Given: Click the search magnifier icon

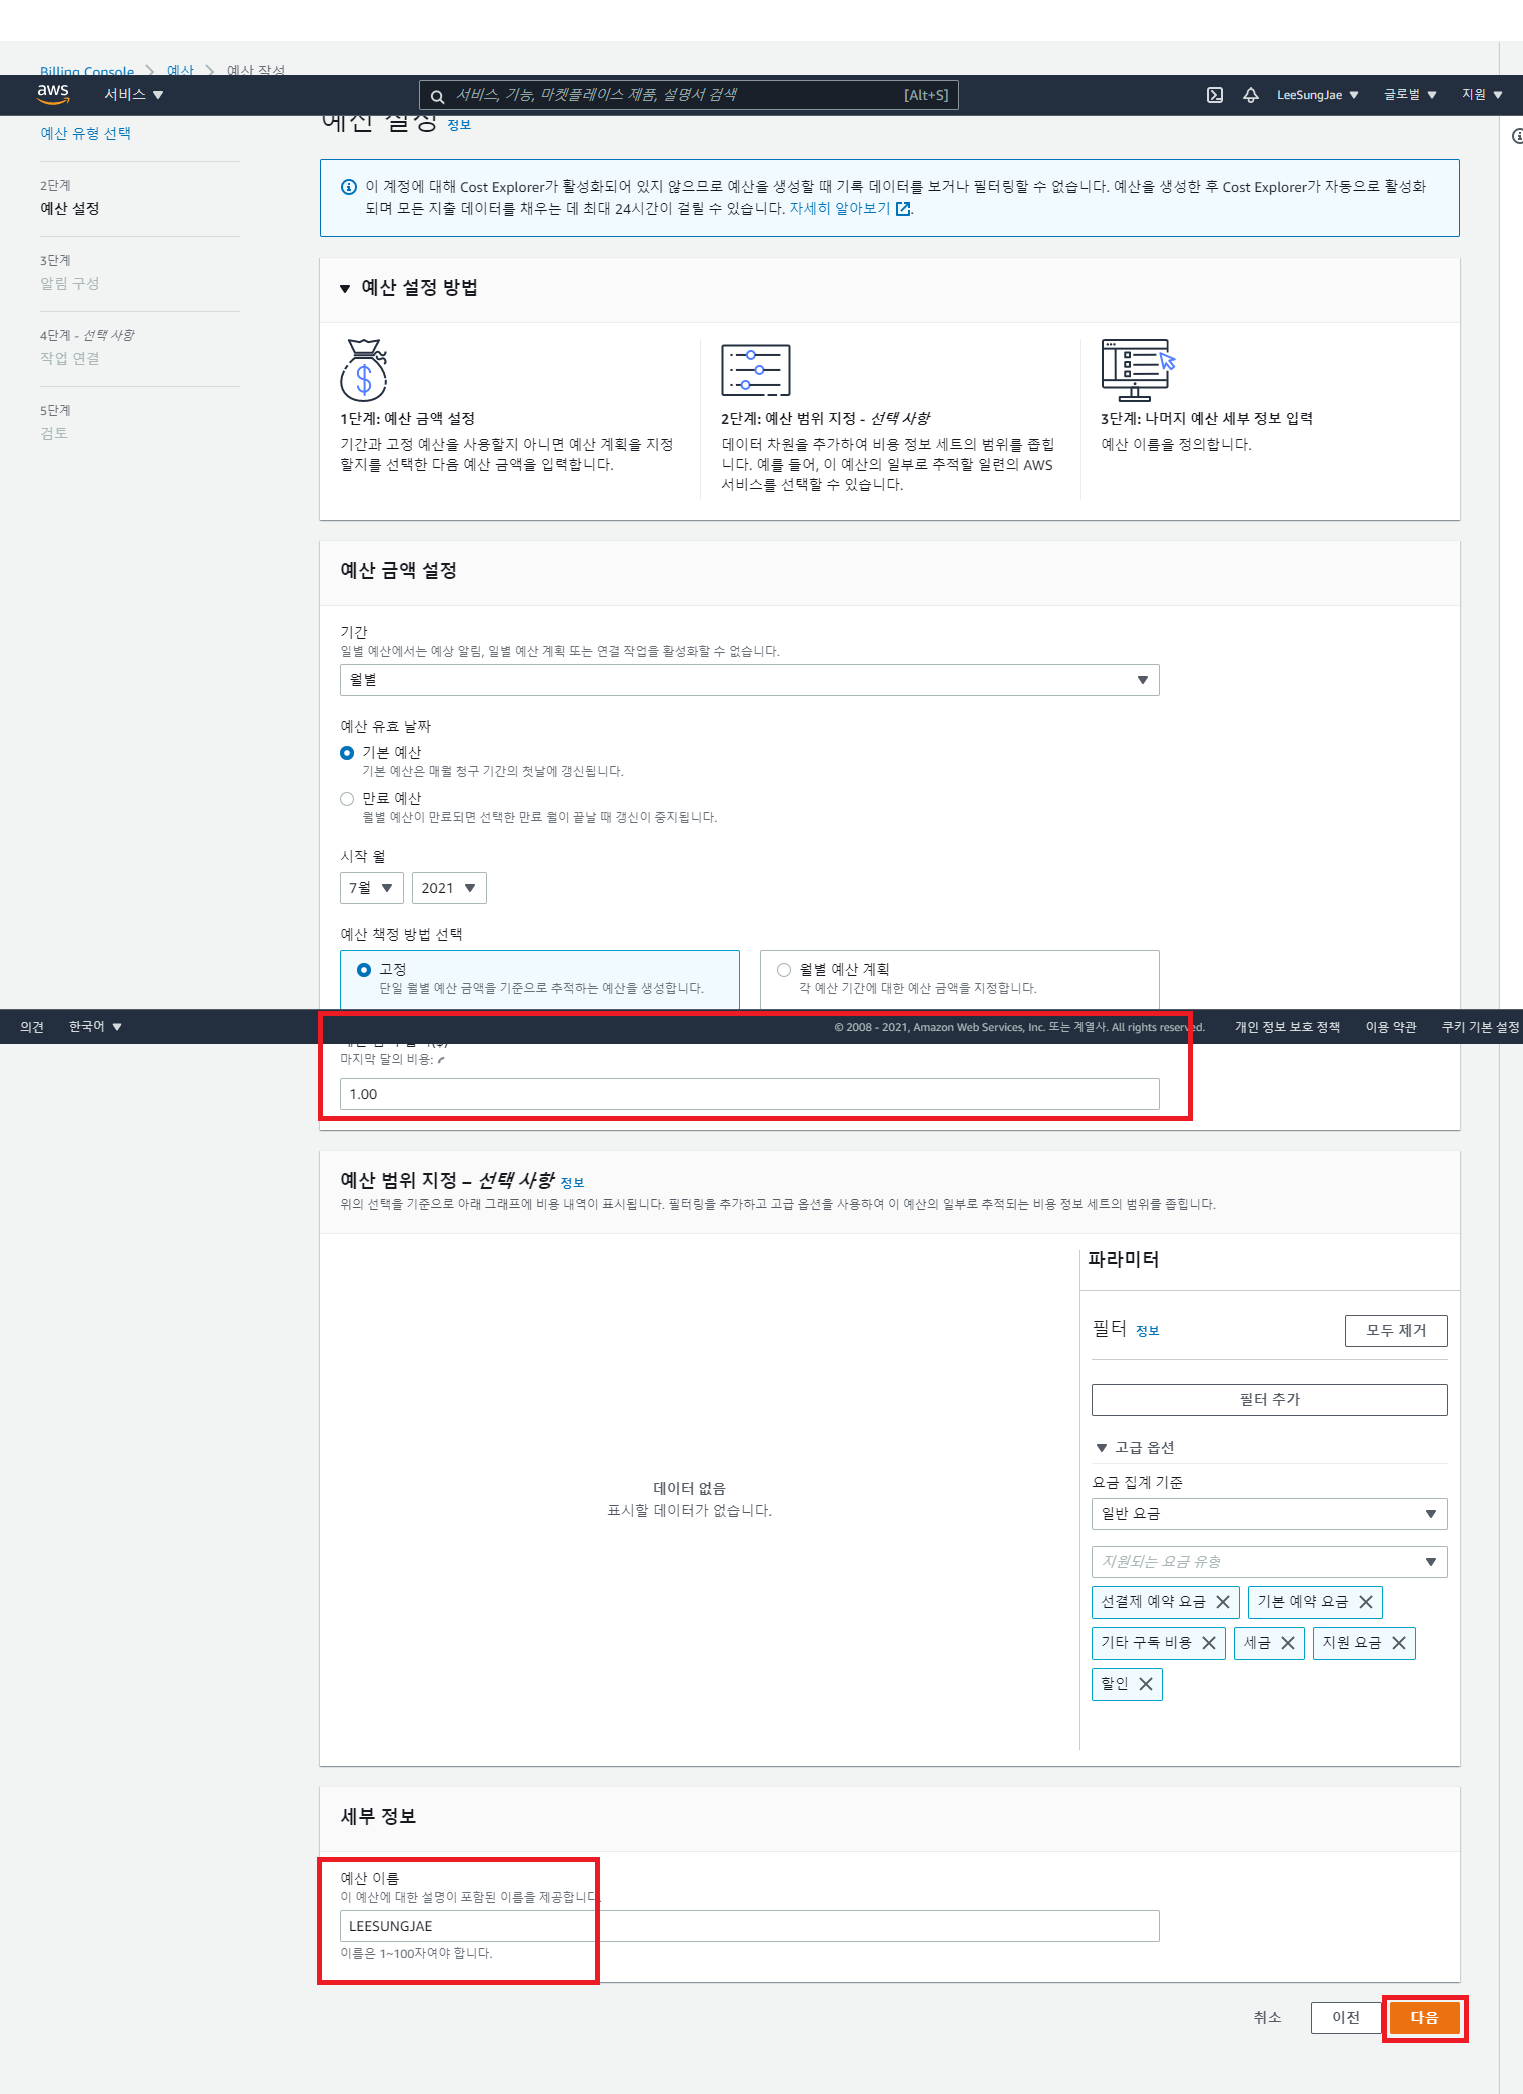Looking at the screenshot, I should [437, 96].
